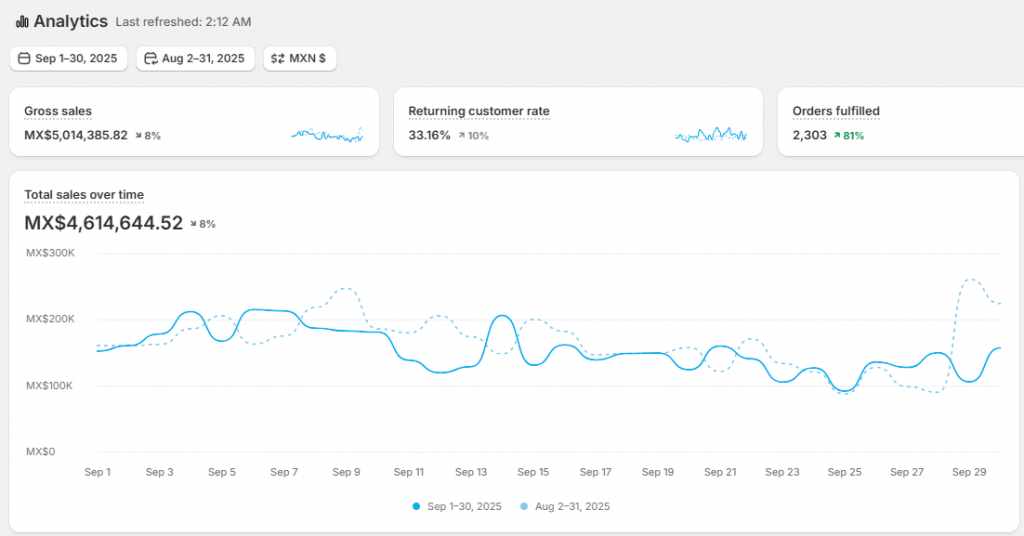Click the Sep 25 x-axis label
The height and width of the screenshot is (536, 1024).
(x=844, y=472)
